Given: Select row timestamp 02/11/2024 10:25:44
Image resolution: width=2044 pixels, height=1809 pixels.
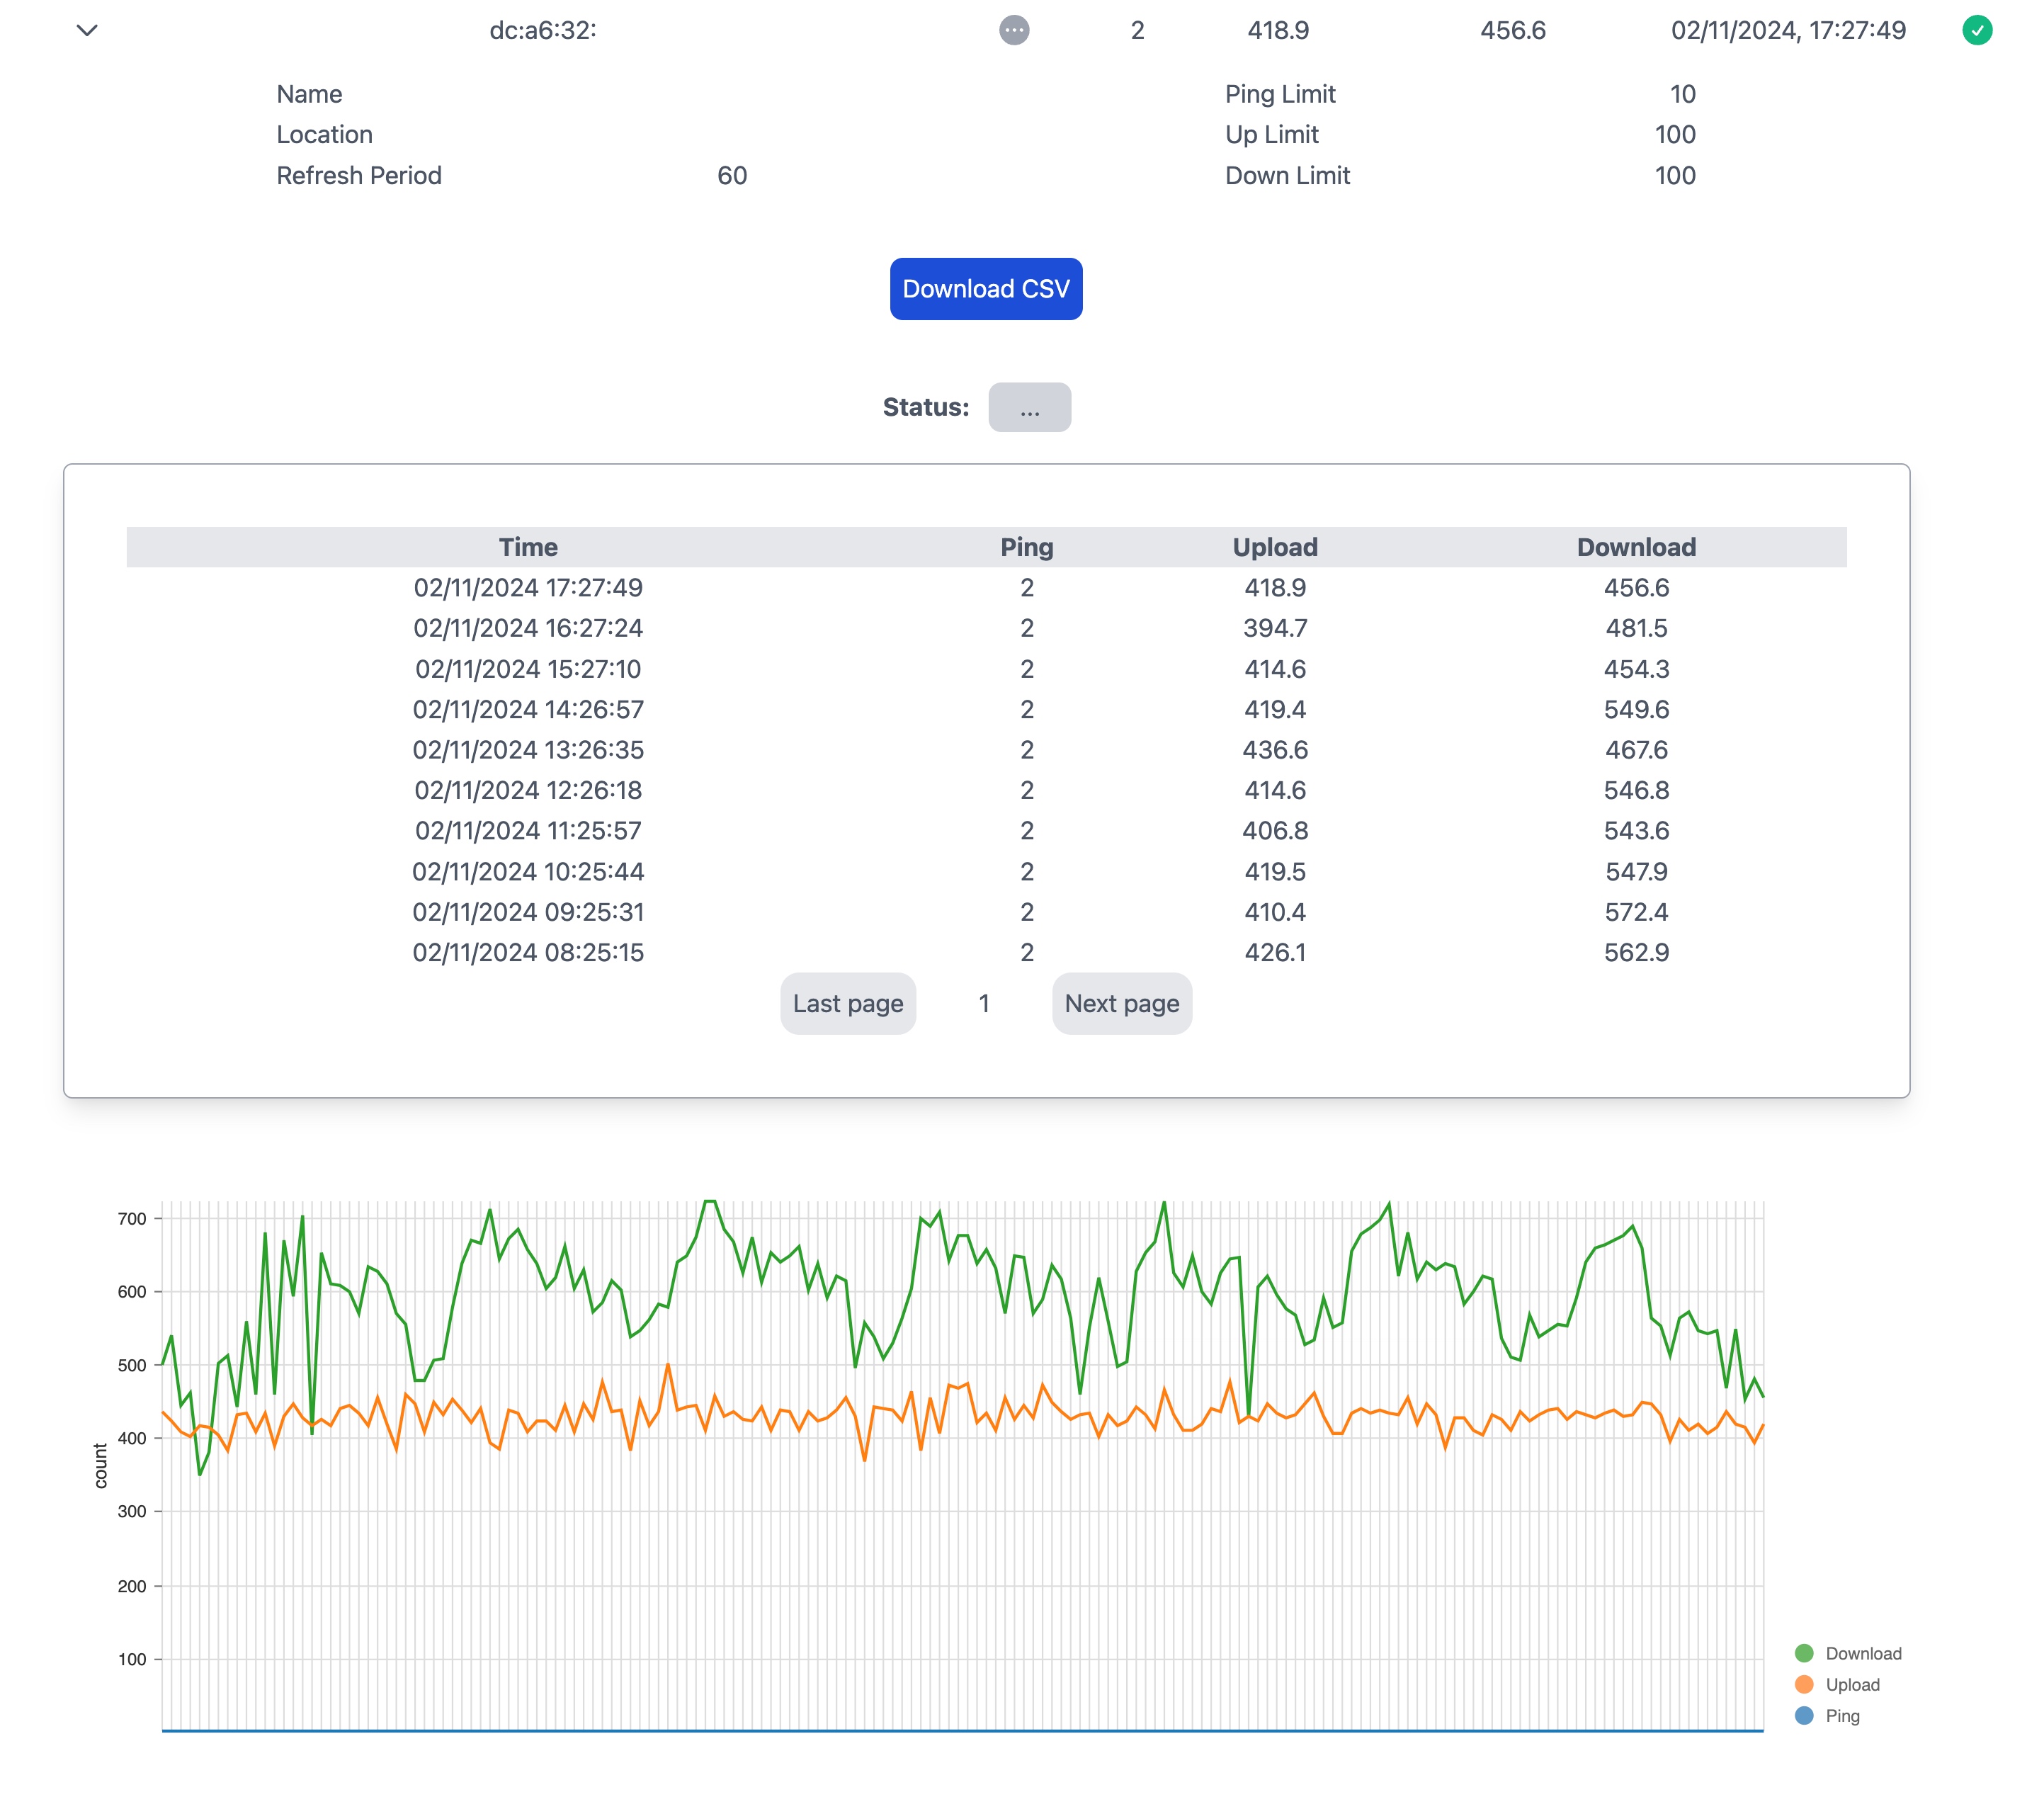Looking at the screenshot, I should point(528,872).
